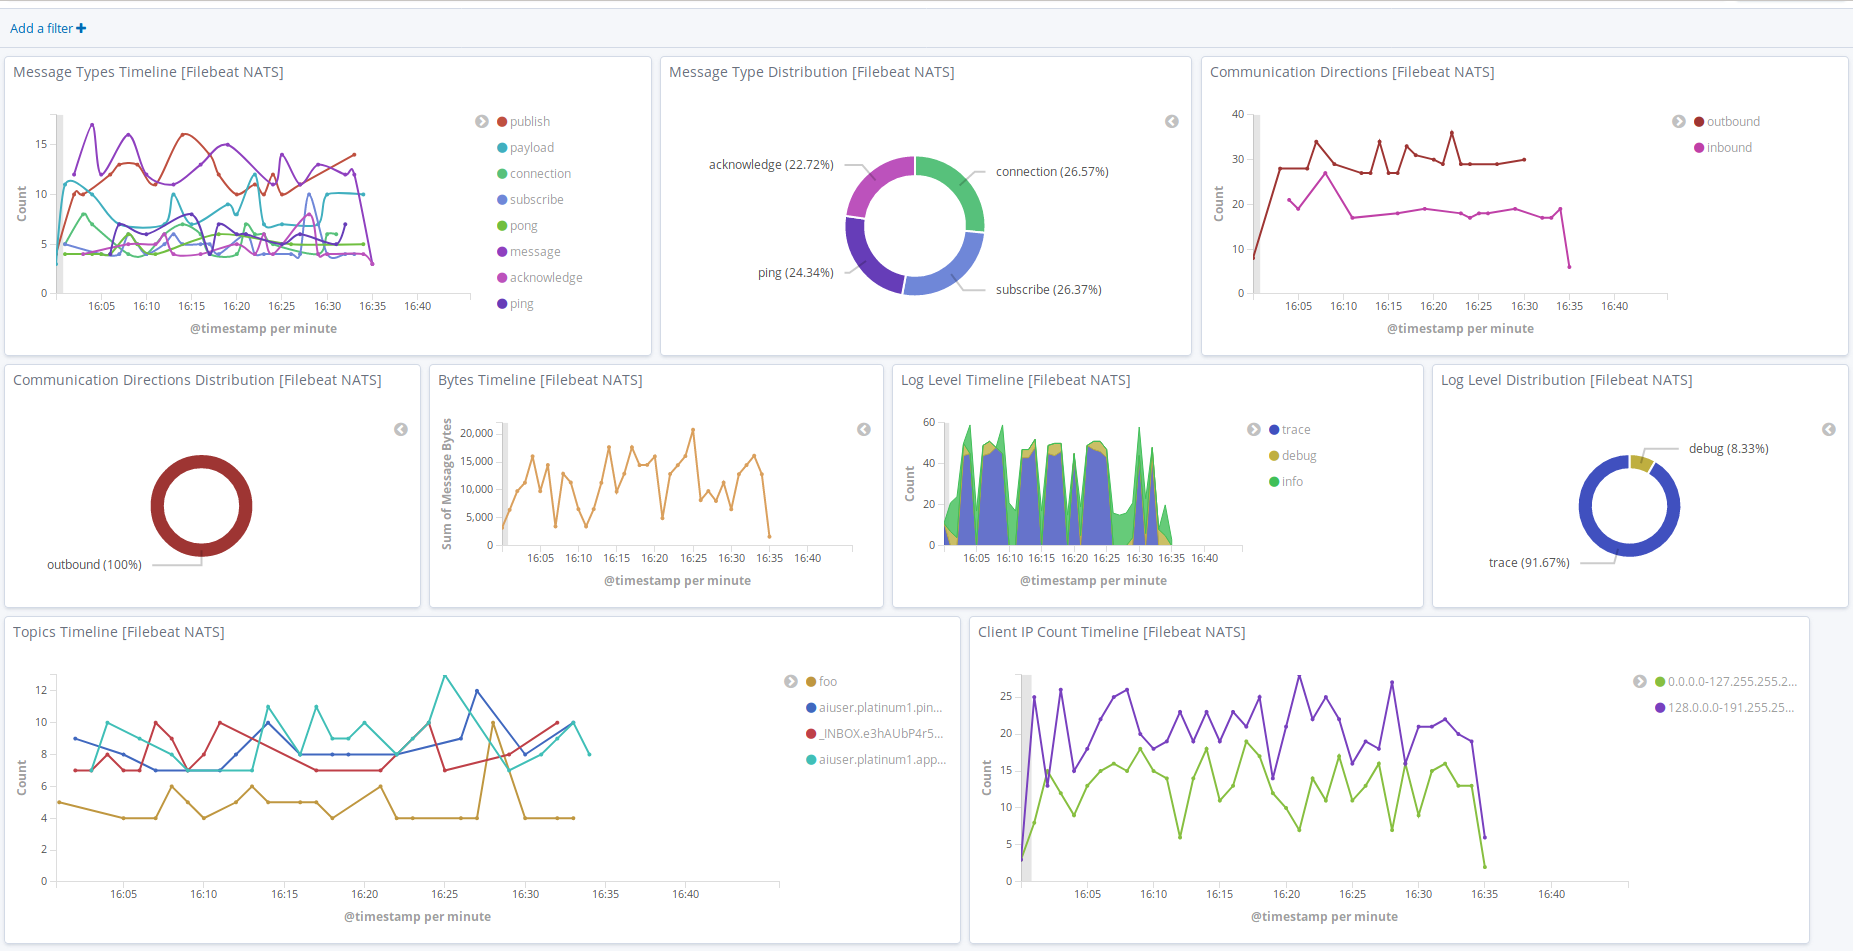Select the ping legend entry
Viewport: 1853px width, 951px height.
[515, 303]
